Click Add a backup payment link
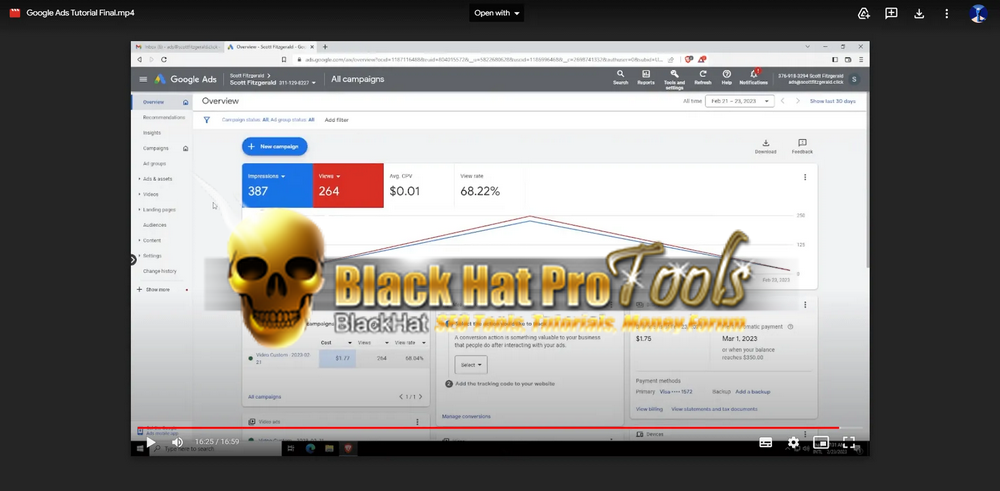Screen dimensions: 1000x491 [753, 392]
